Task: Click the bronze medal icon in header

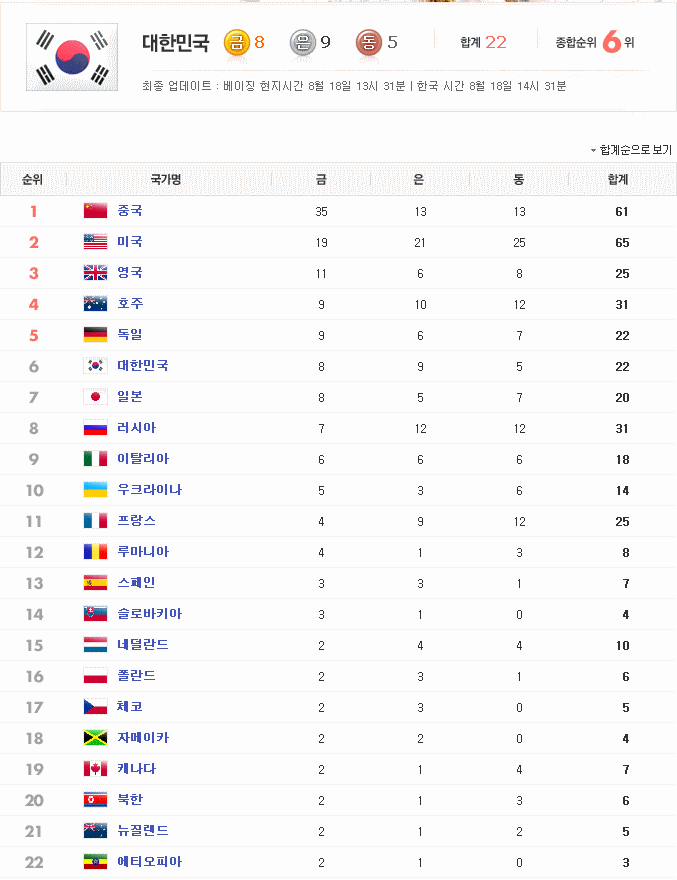Action: 369,43
